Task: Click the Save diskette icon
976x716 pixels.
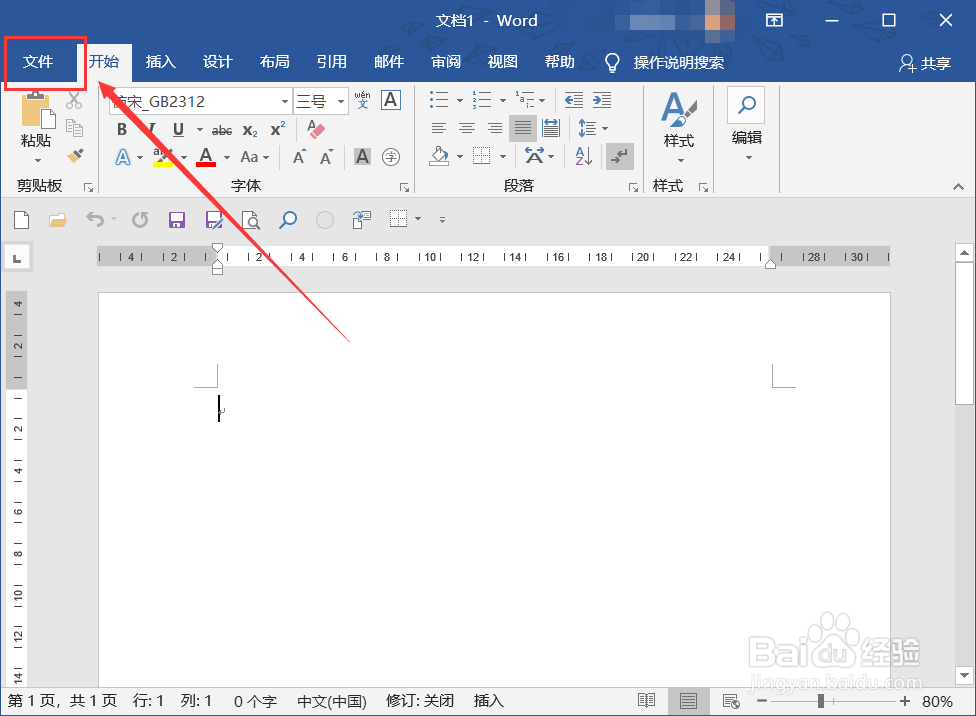Action: 177,219
